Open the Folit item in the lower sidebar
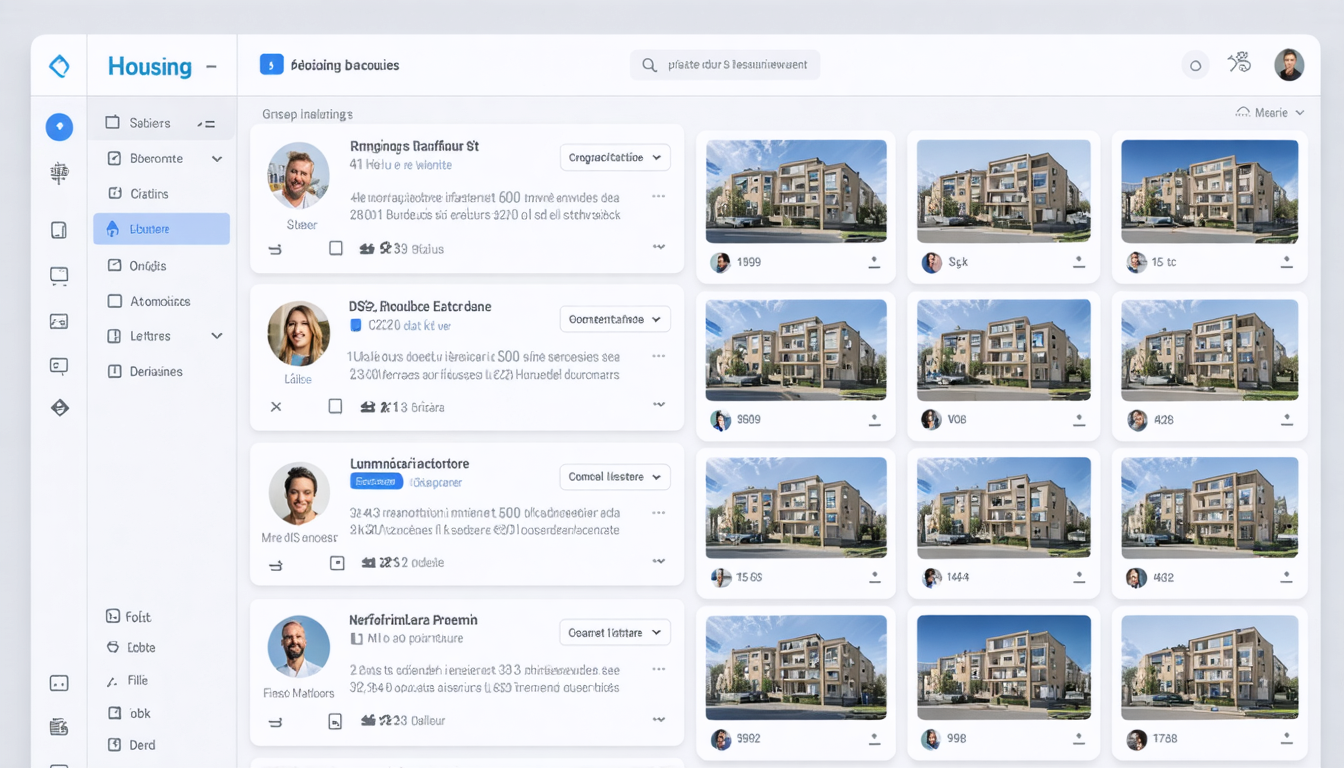Image resolution: width=1344 pixels, height=768 pixels. point(129,617)
